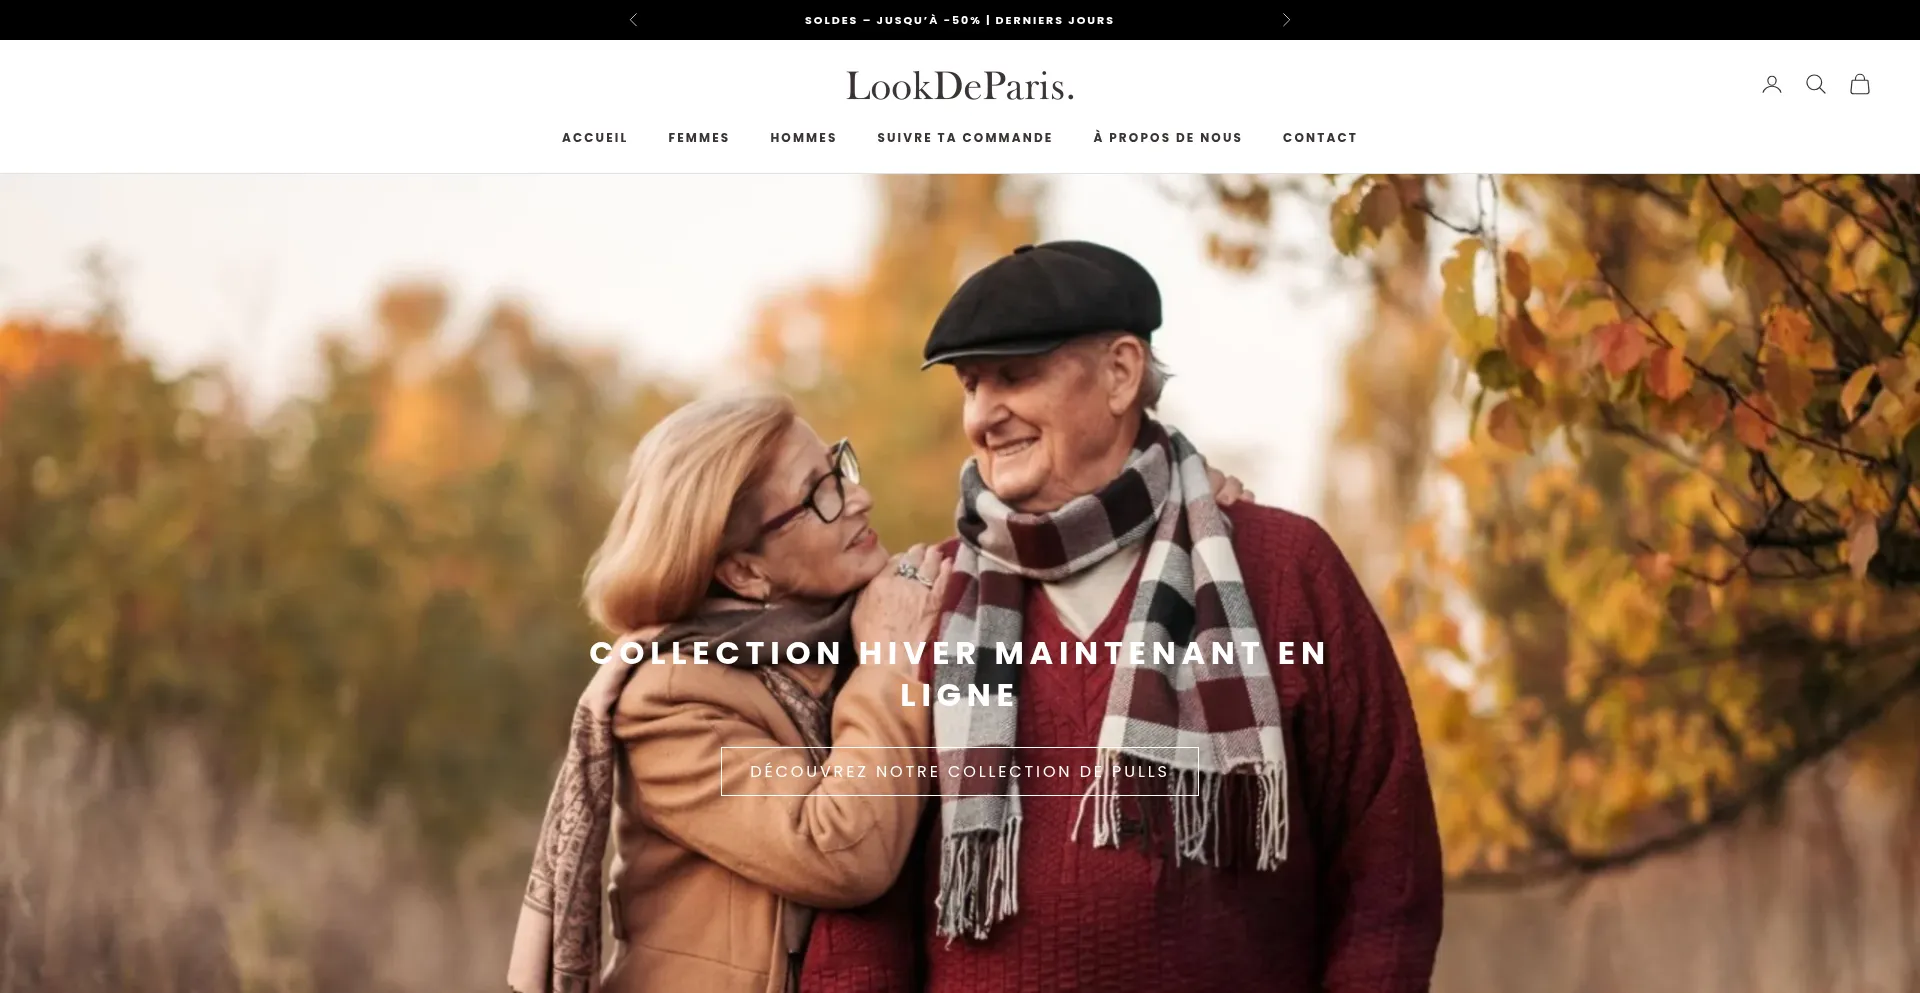Screen dimensions: 1920x993
Task: Advance to the next announcement with the right arrow
Action: [1286, 20]
